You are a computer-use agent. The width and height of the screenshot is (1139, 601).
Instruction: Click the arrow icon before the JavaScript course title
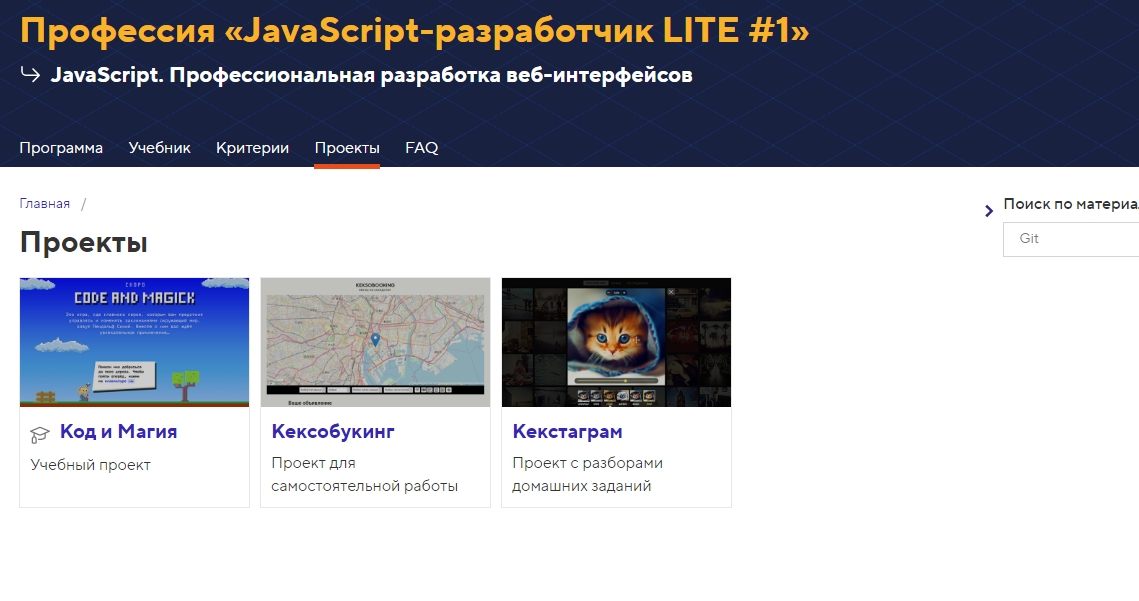coord(30,73)
